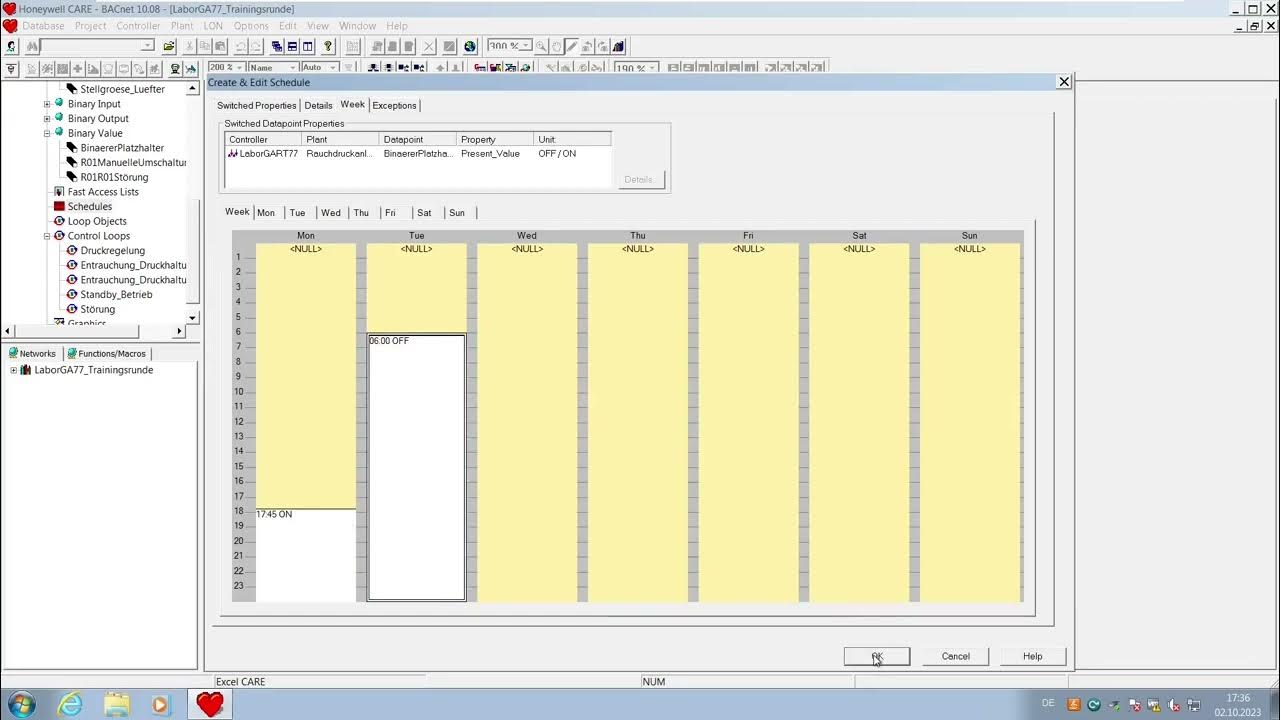Select the hand pan tool icon
This screenshot has width=1280, height=720.
556,46
